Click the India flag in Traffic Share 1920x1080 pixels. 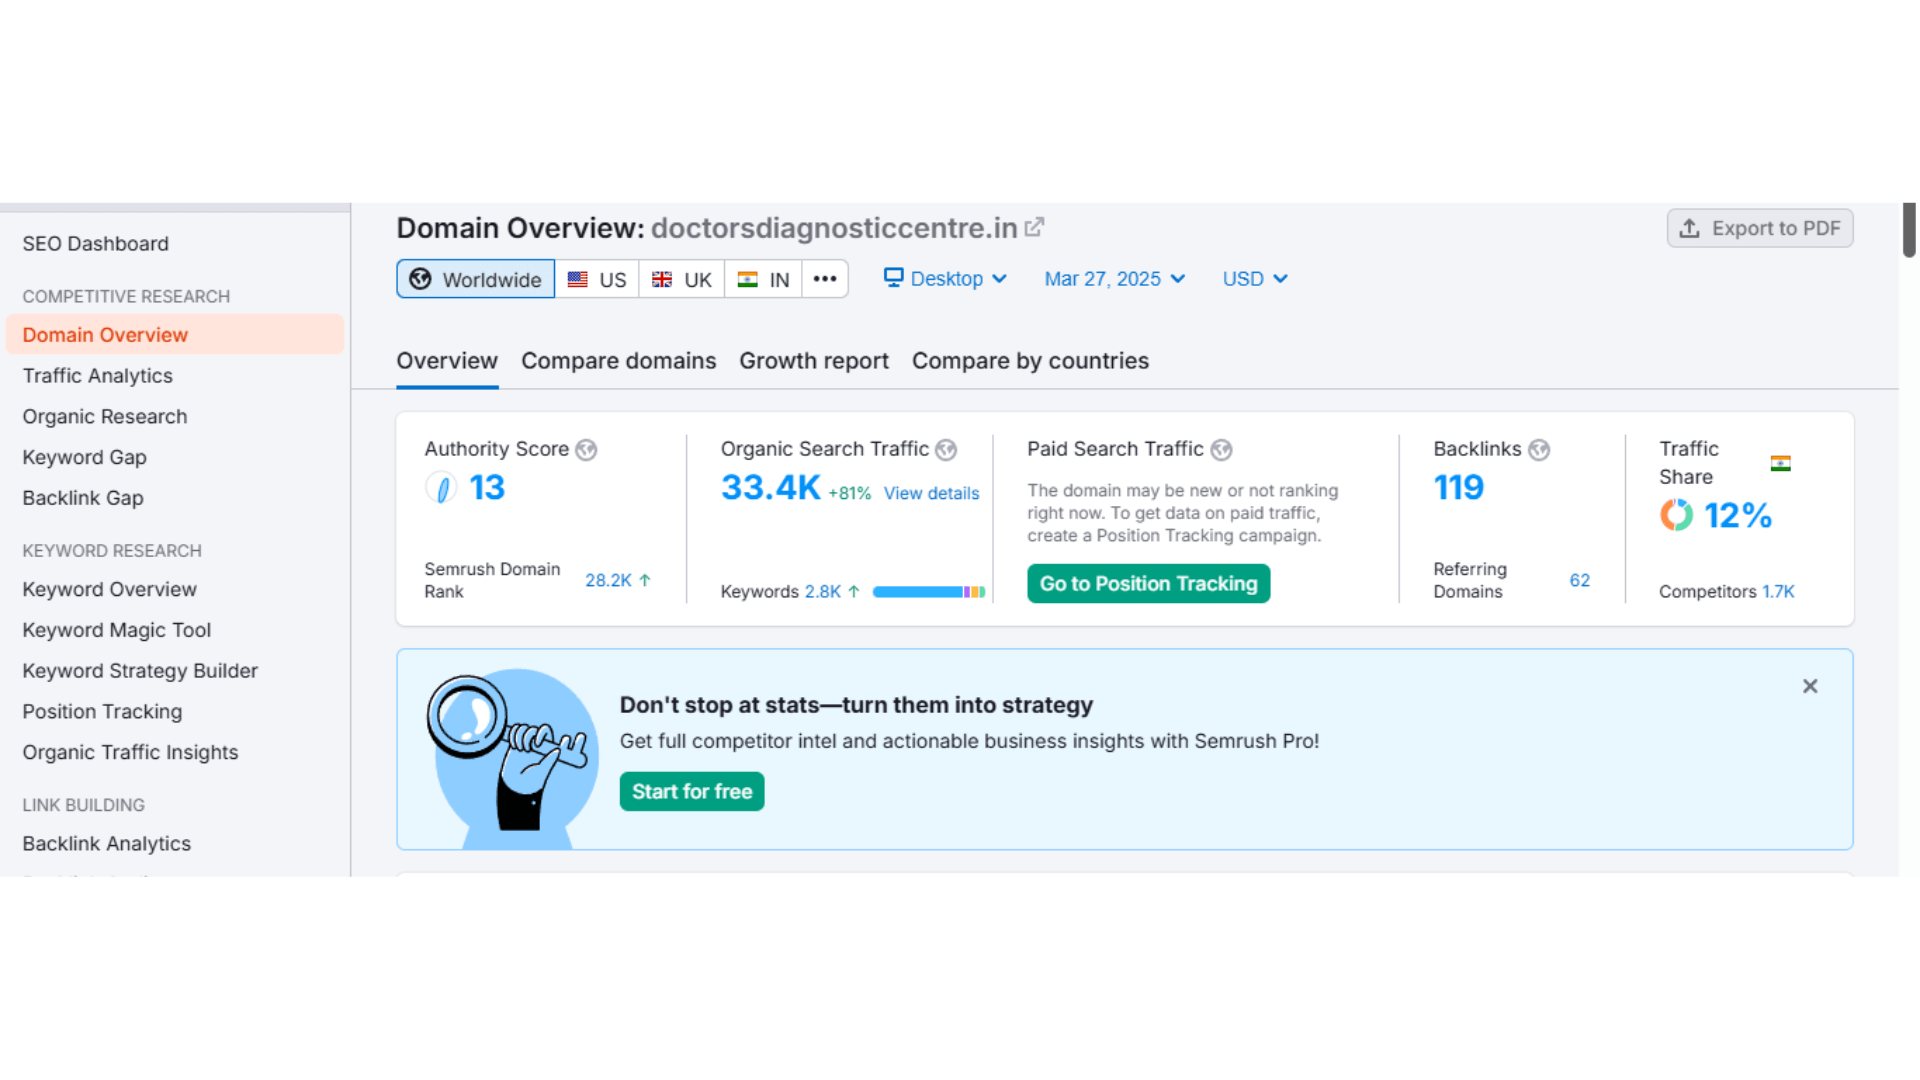[x=1780, y=463]
